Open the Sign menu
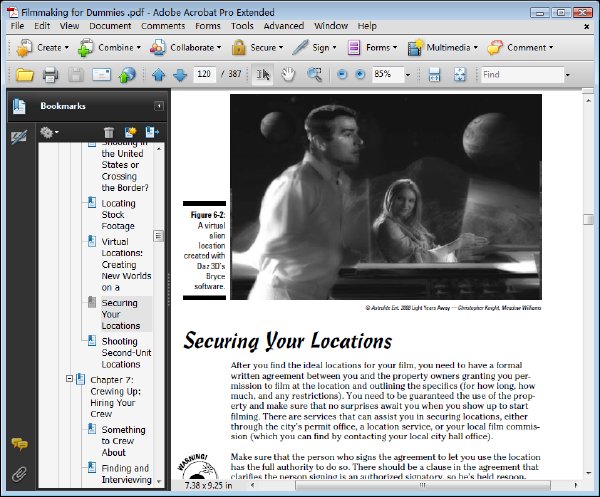This screenshot has height=497, width=600. (x=314, y=48)
